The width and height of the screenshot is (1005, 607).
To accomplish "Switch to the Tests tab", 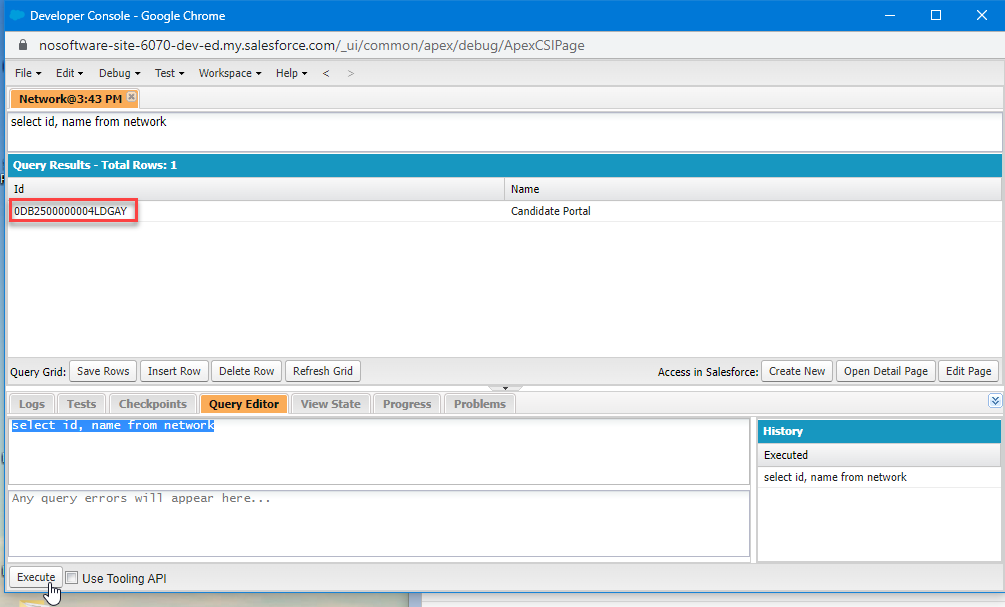I will point(81,404).
